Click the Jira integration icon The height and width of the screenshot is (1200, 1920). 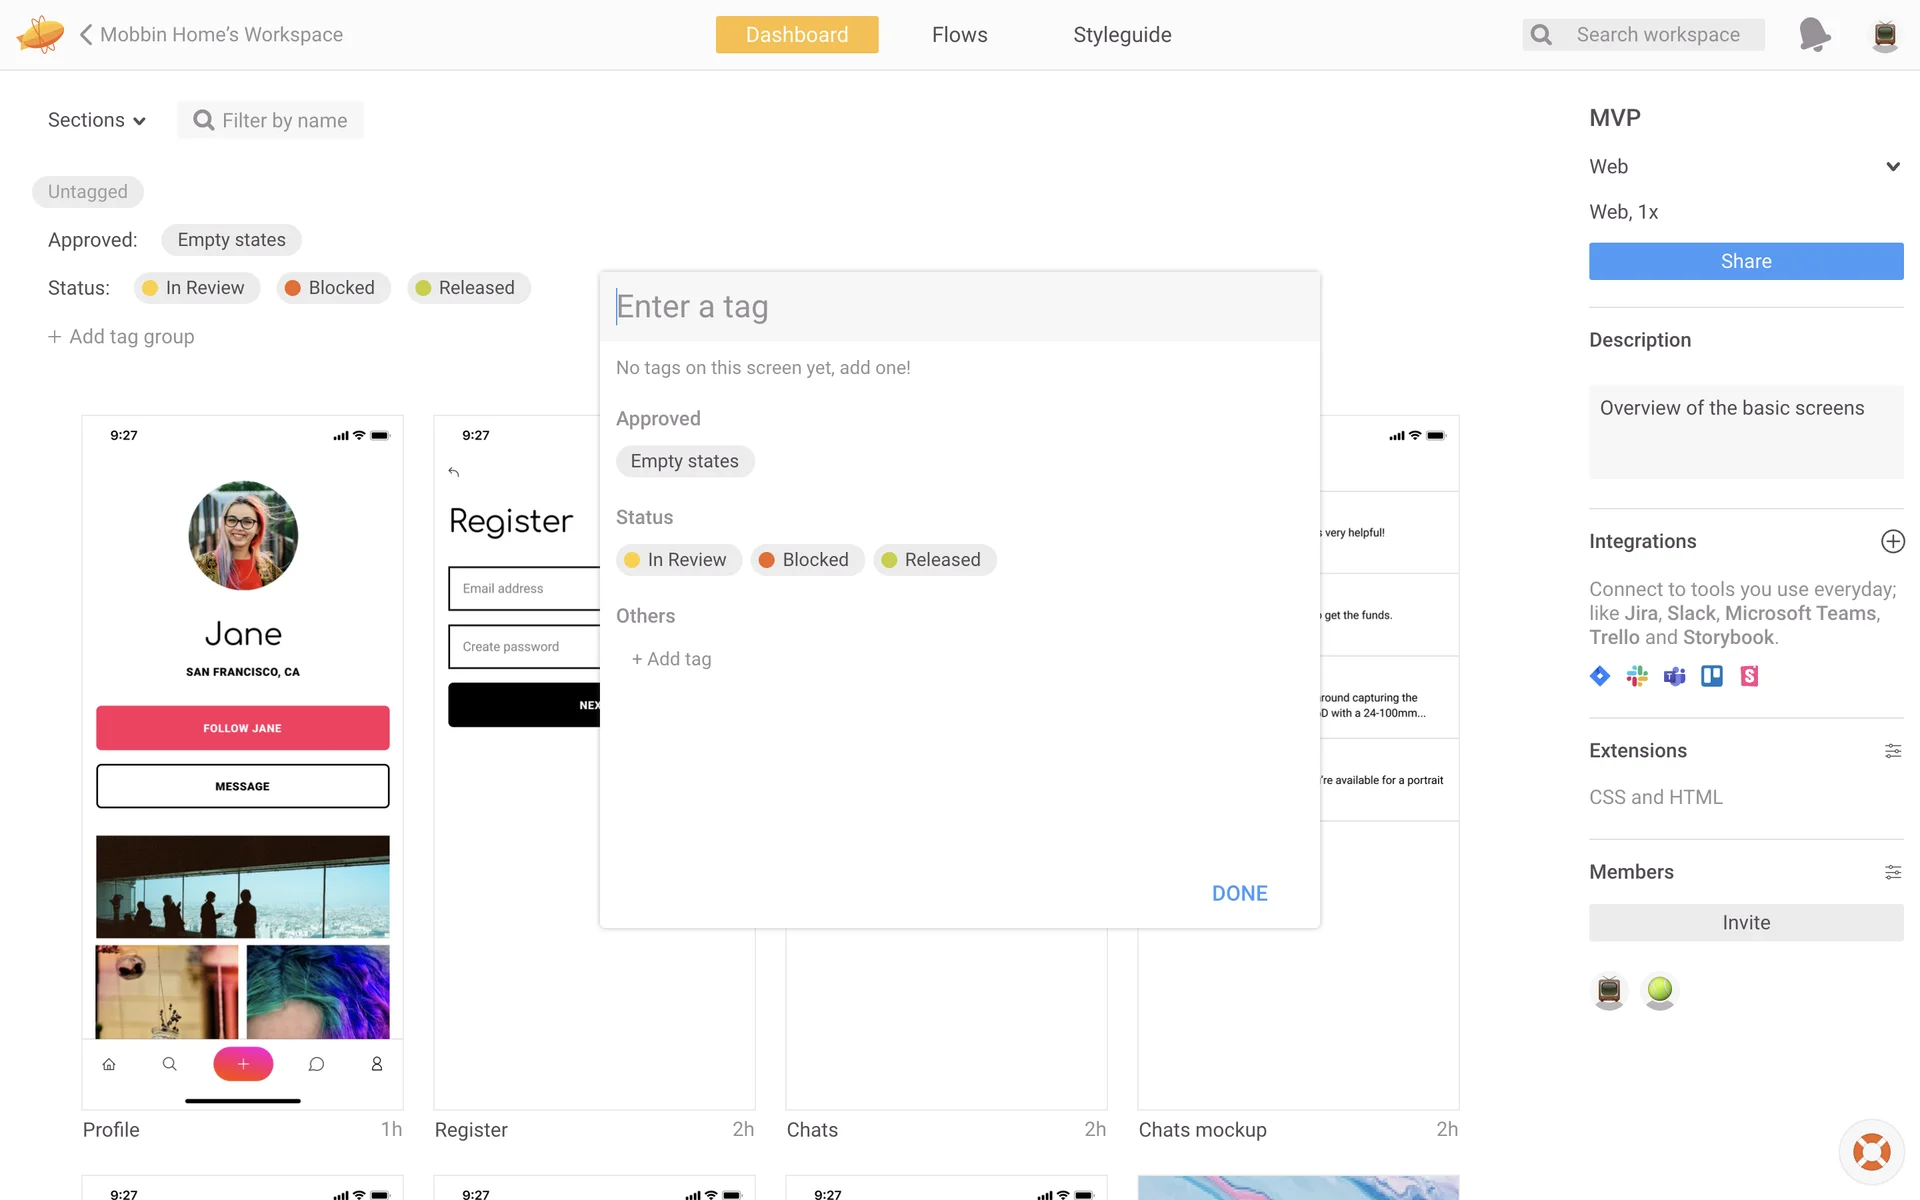point(1600,676)
